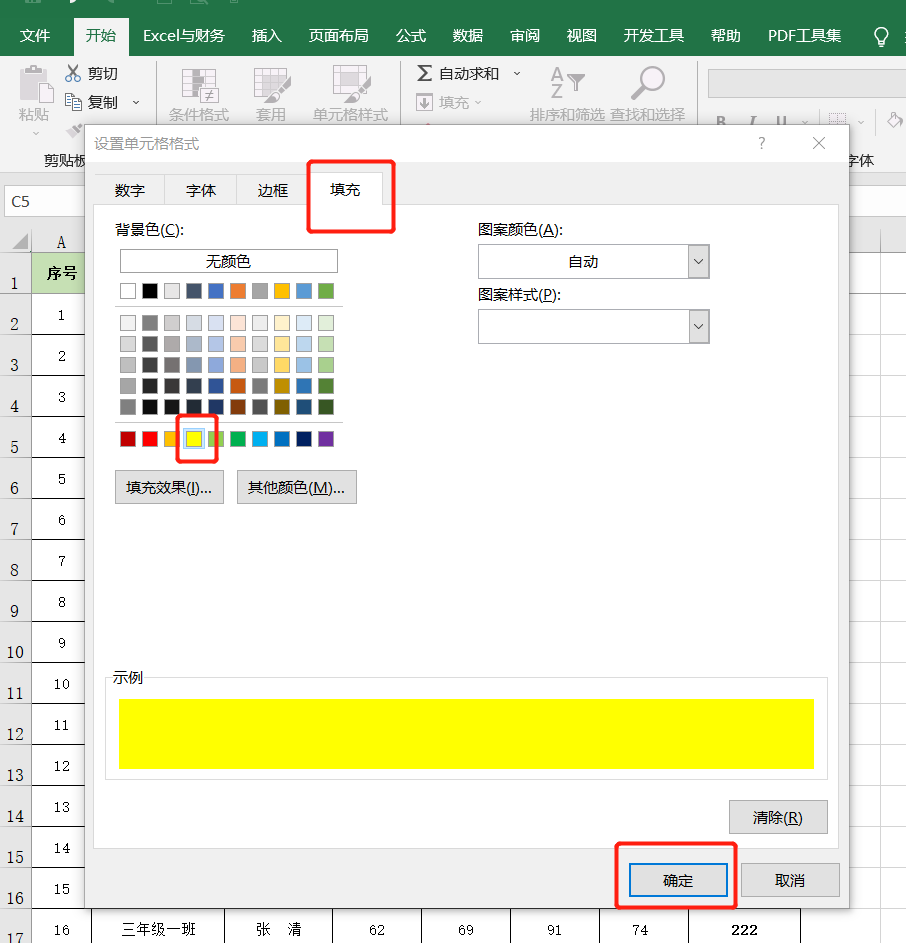Open the 数字 dialog tab
Screen dimensions: 906x943
coord(130,191)
